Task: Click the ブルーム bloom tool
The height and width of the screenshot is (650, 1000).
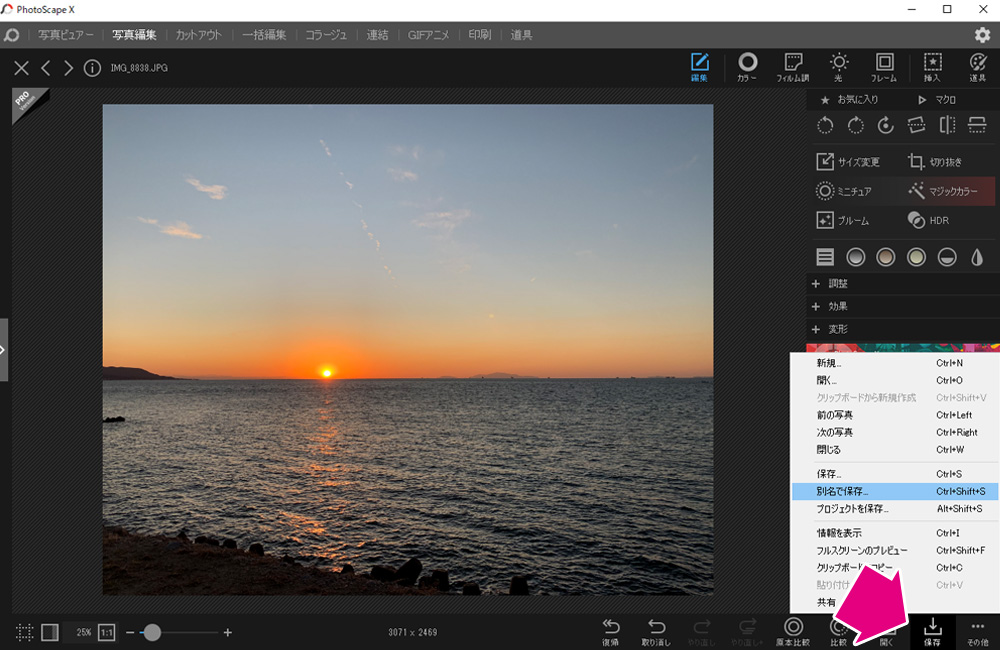Action: coord(842,221)
